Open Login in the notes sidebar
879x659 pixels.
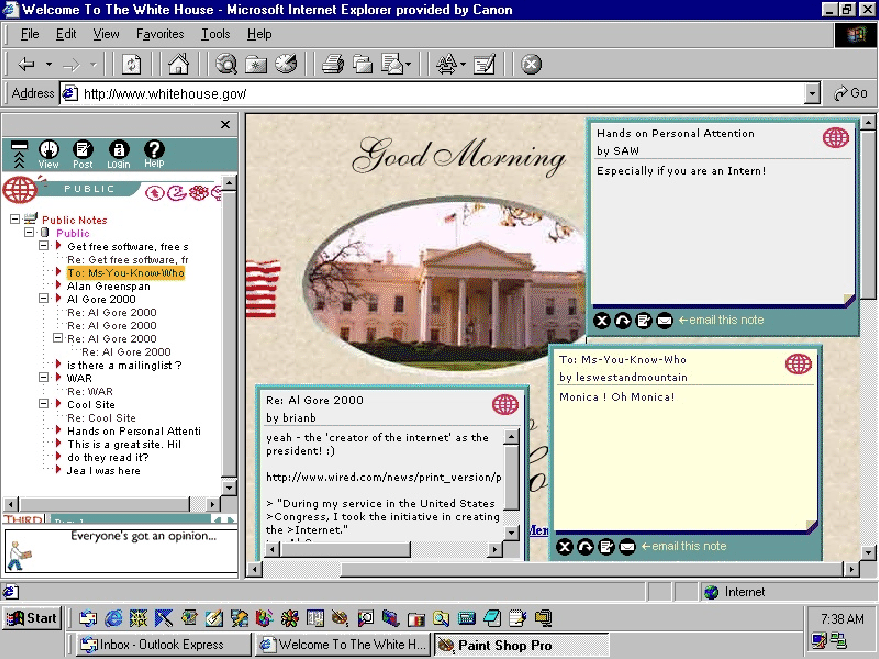(118, 153)
